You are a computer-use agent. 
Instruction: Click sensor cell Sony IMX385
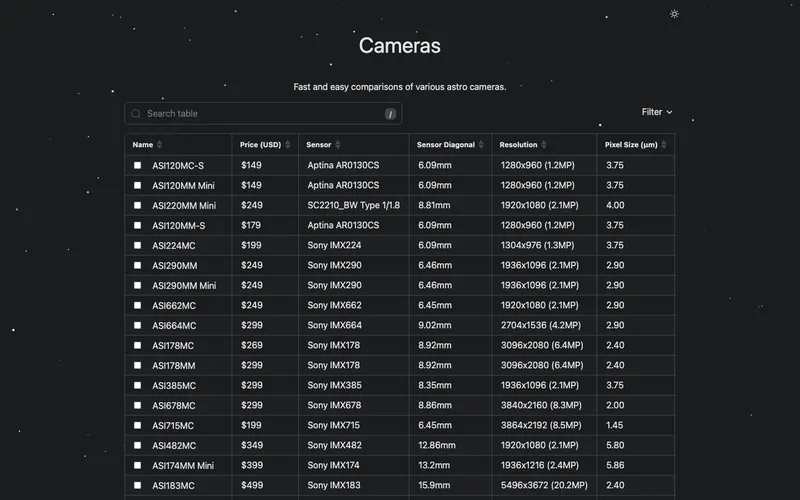(x=334, y=385)
